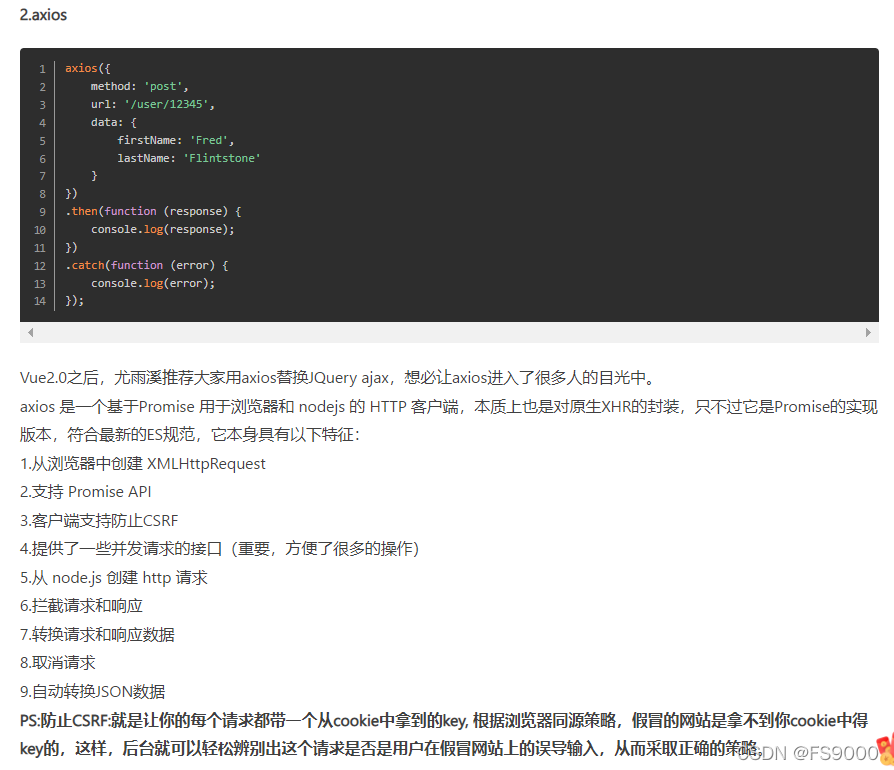This screenshot has width=894, height=770.
Task: Click the line '.catch(function (error) {'
Action: point(147,266)
